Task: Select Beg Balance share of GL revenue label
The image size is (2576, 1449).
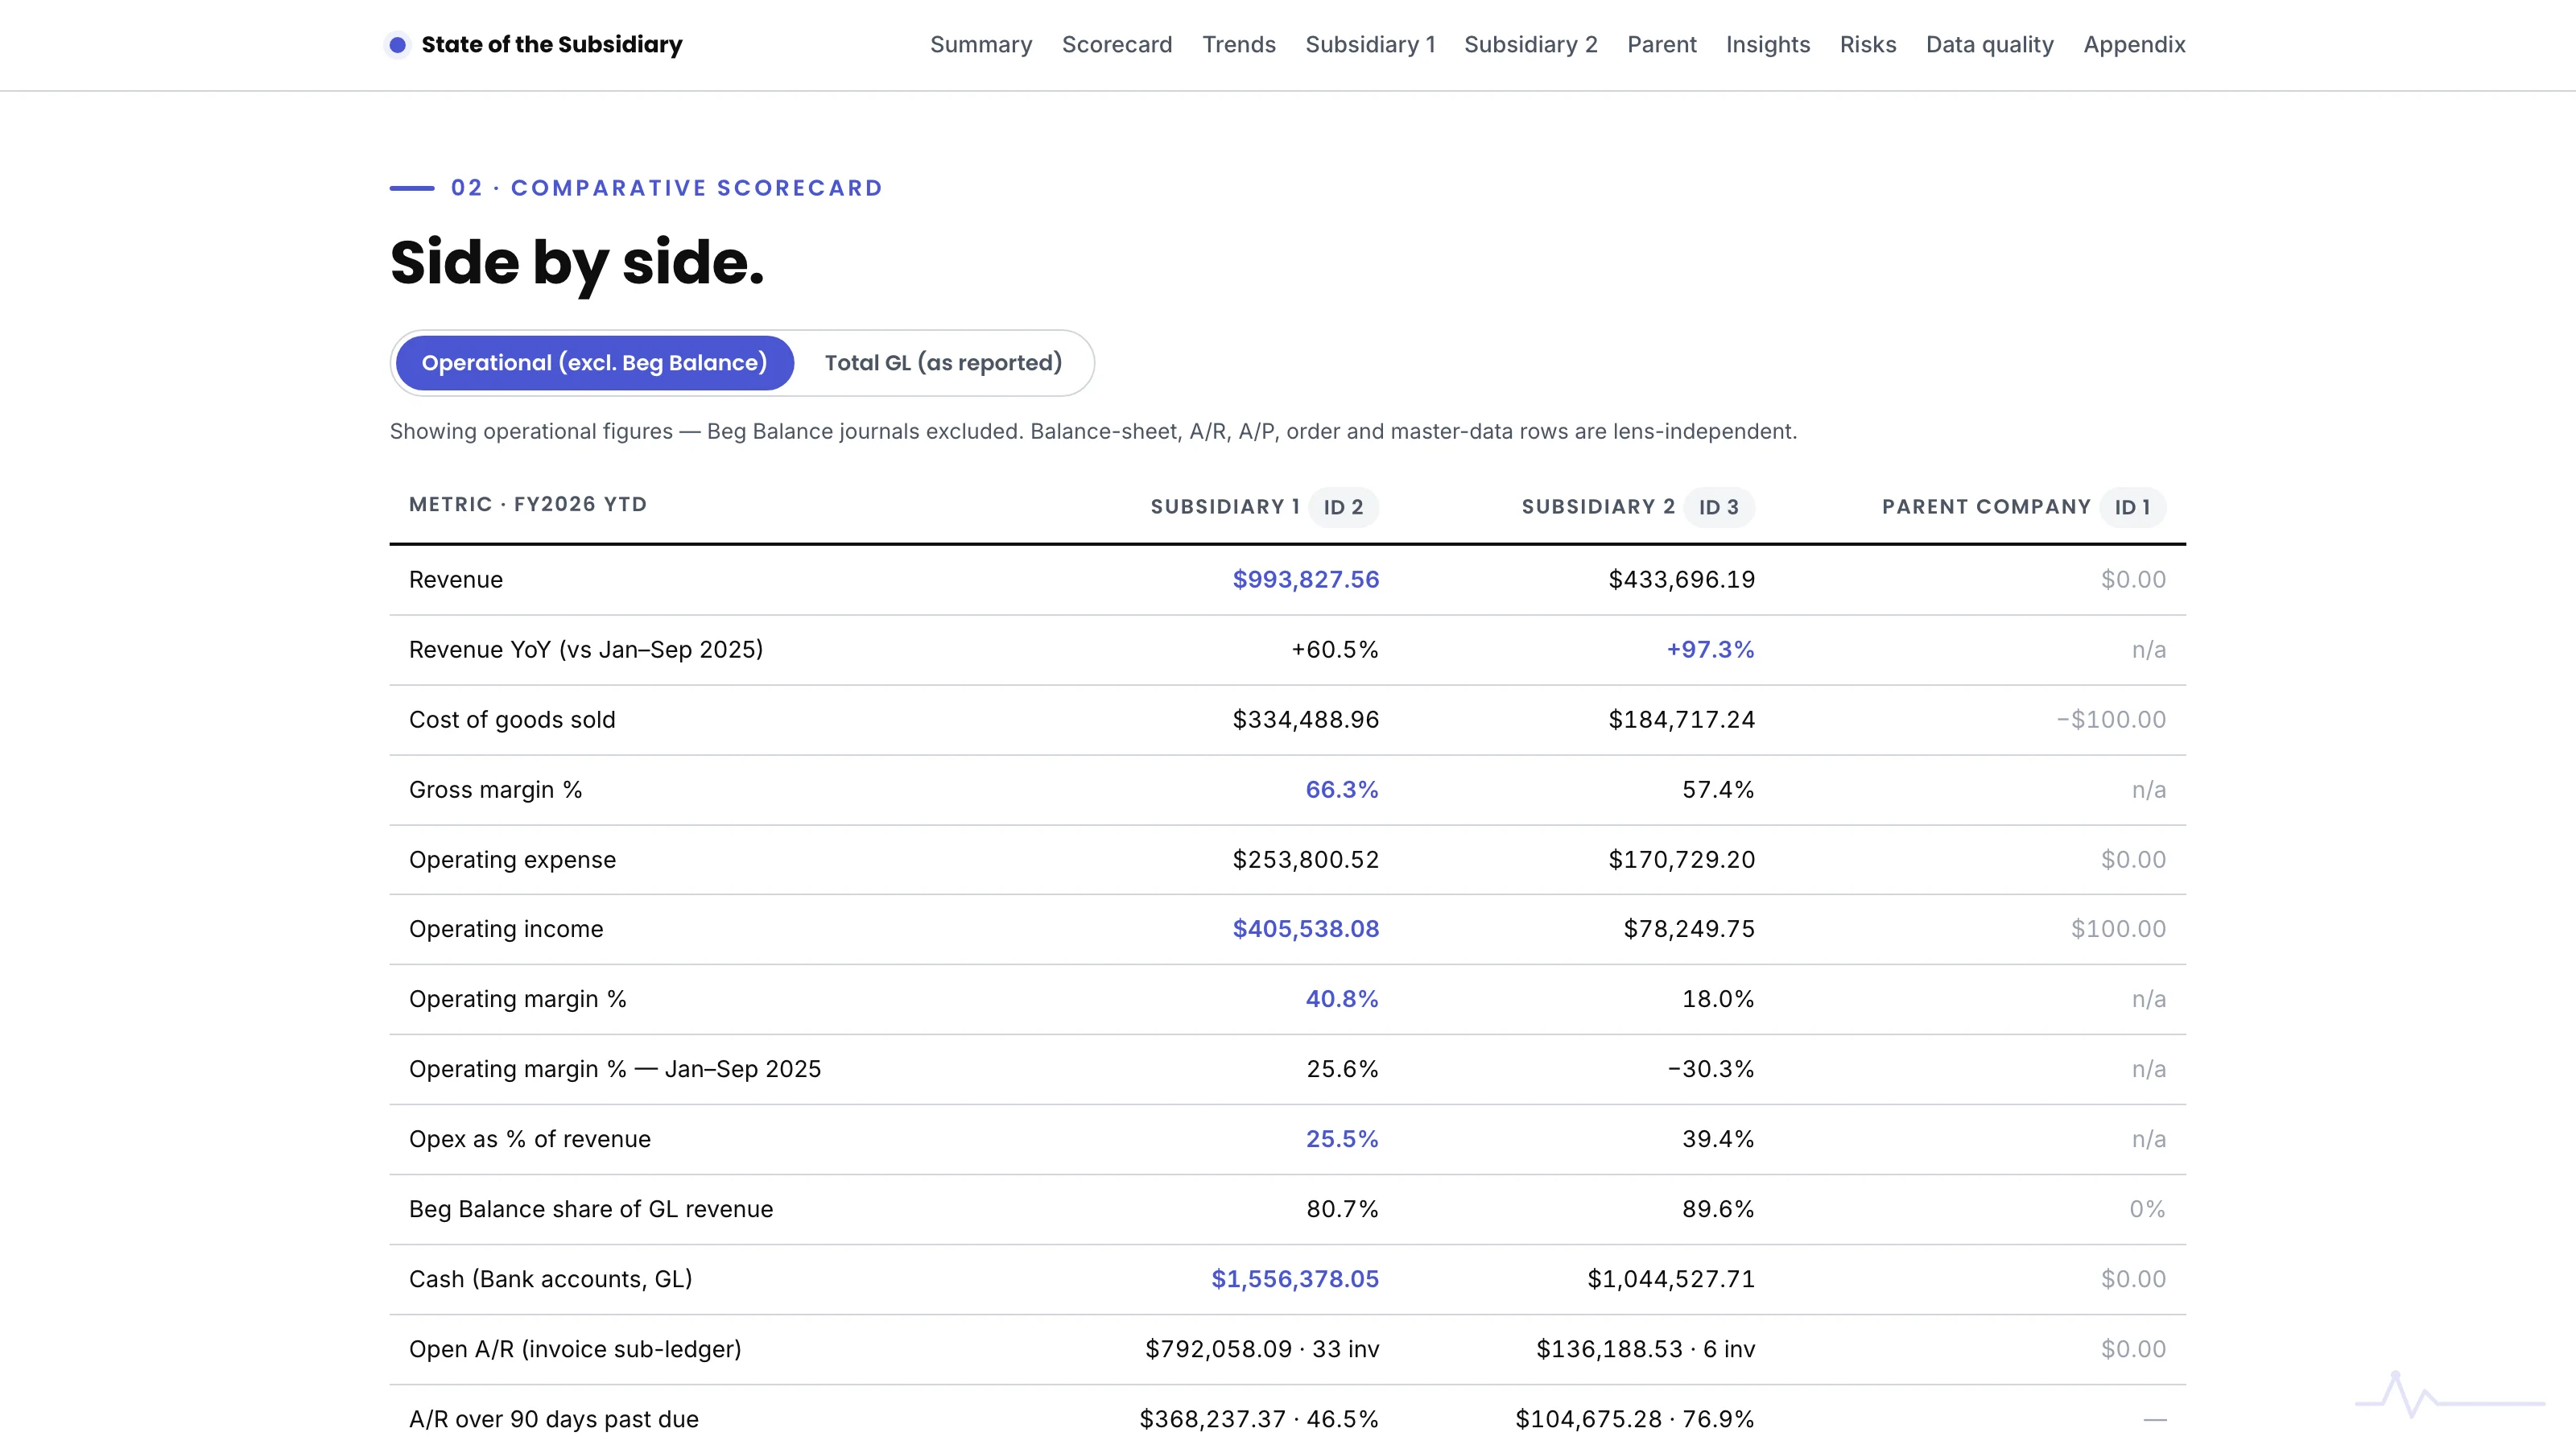Action: tap(591, 1209)
